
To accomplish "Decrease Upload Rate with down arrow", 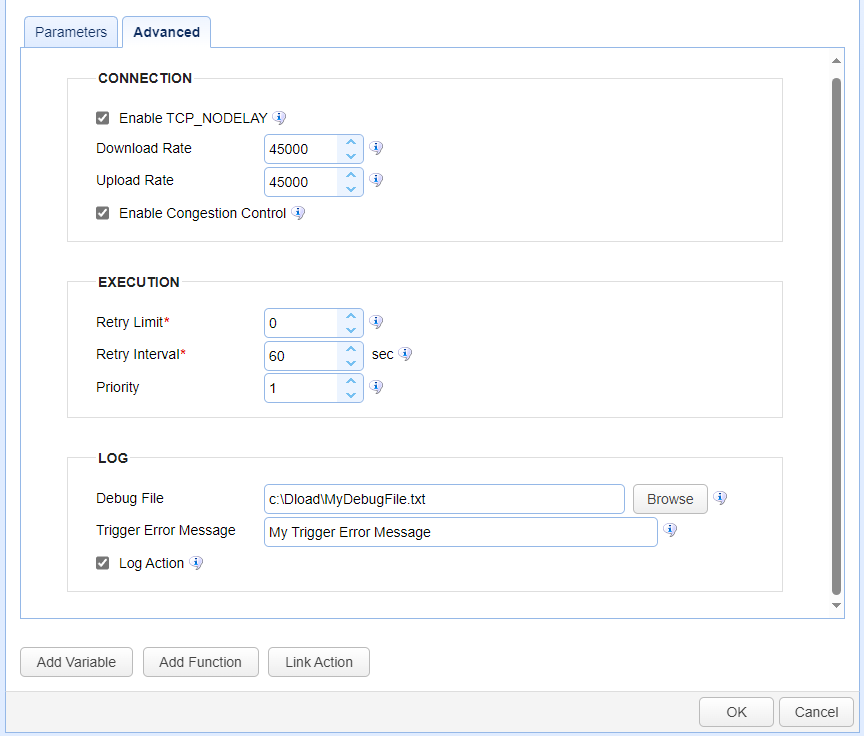I will (350, 189).
